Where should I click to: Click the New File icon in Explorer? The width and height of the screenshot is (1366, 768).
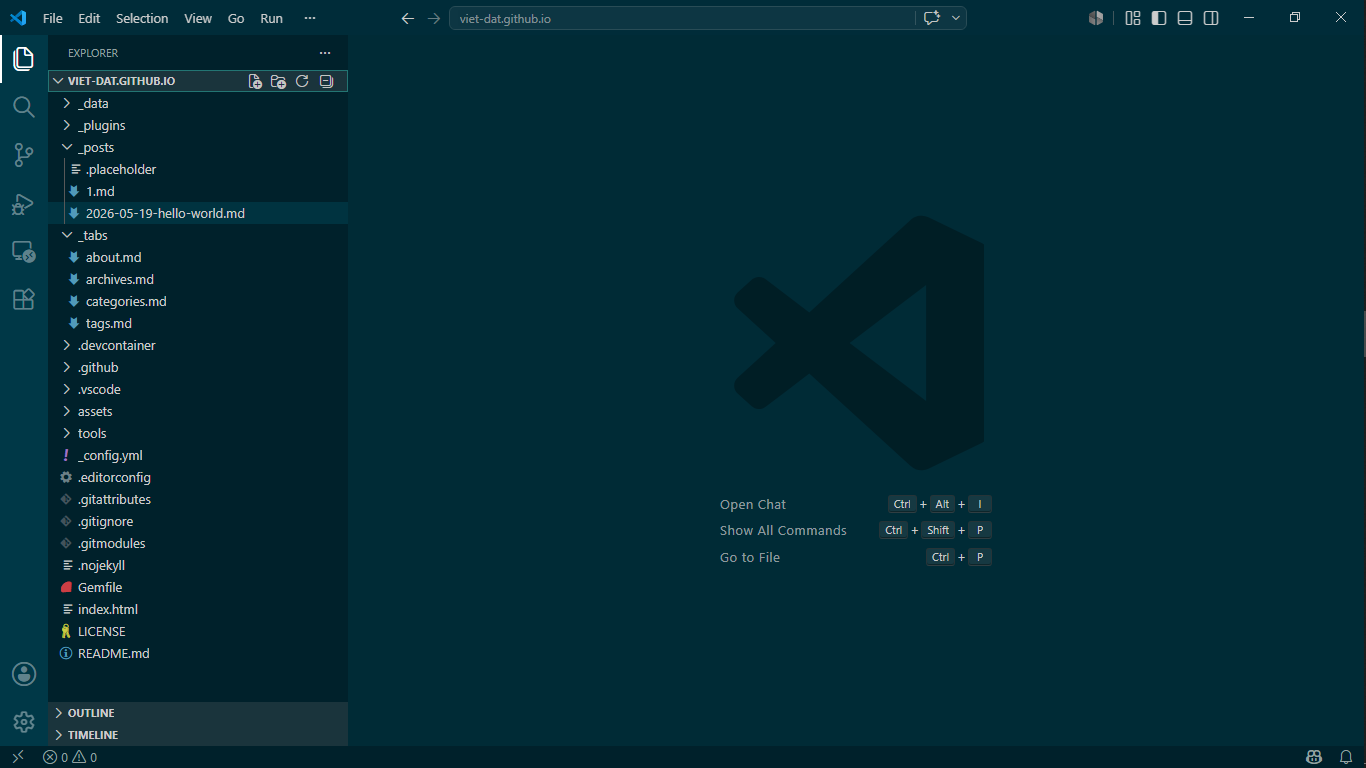point(255,81)
